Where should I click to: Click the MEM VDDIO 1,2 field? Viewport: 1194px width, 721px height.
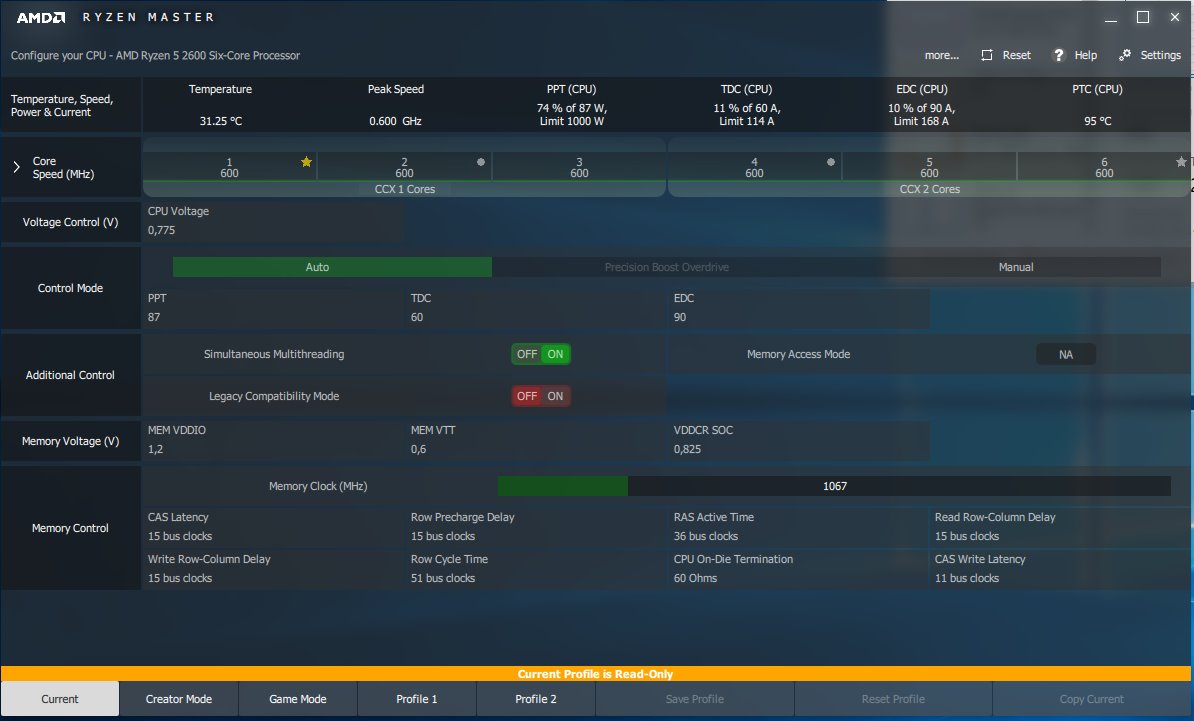[x=274, y=439]
